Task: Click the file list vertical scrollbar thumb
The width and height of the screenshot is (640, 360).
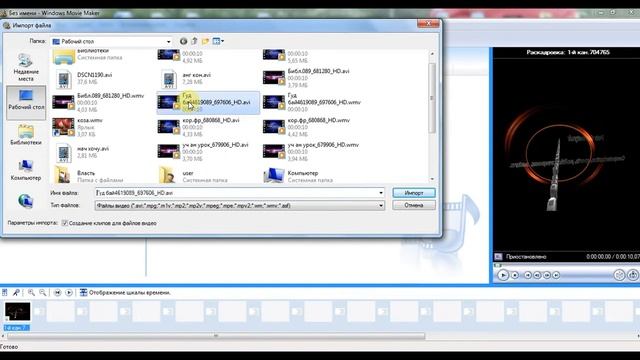Action: [x=432, y=98]
